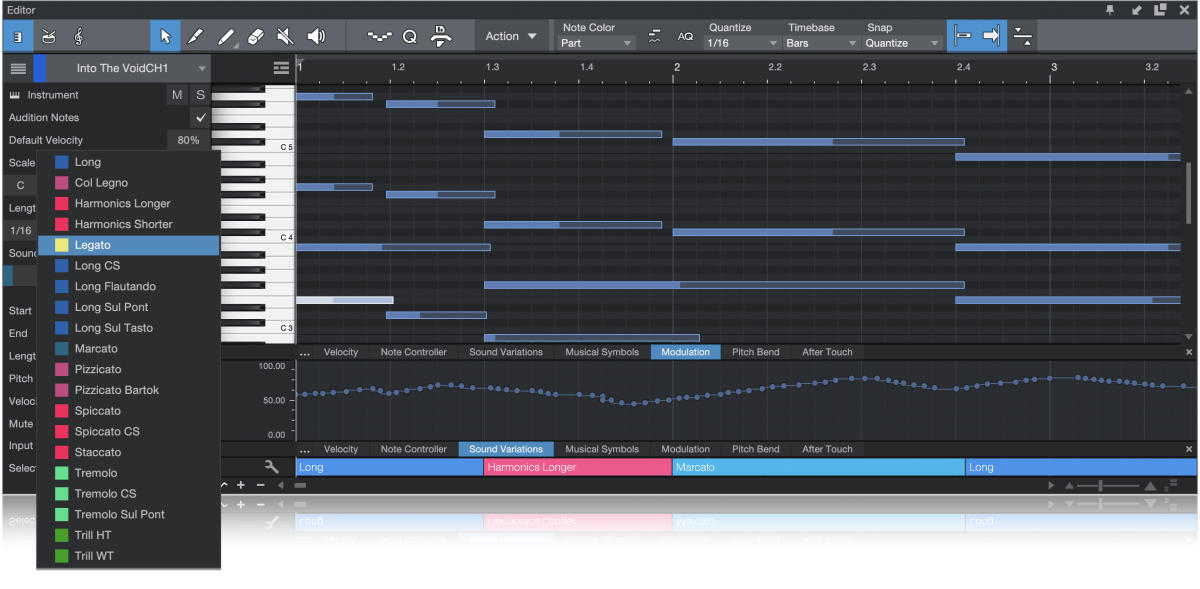
Task: Switch lower lane to Note Controller tab
Action: (413, 449)
